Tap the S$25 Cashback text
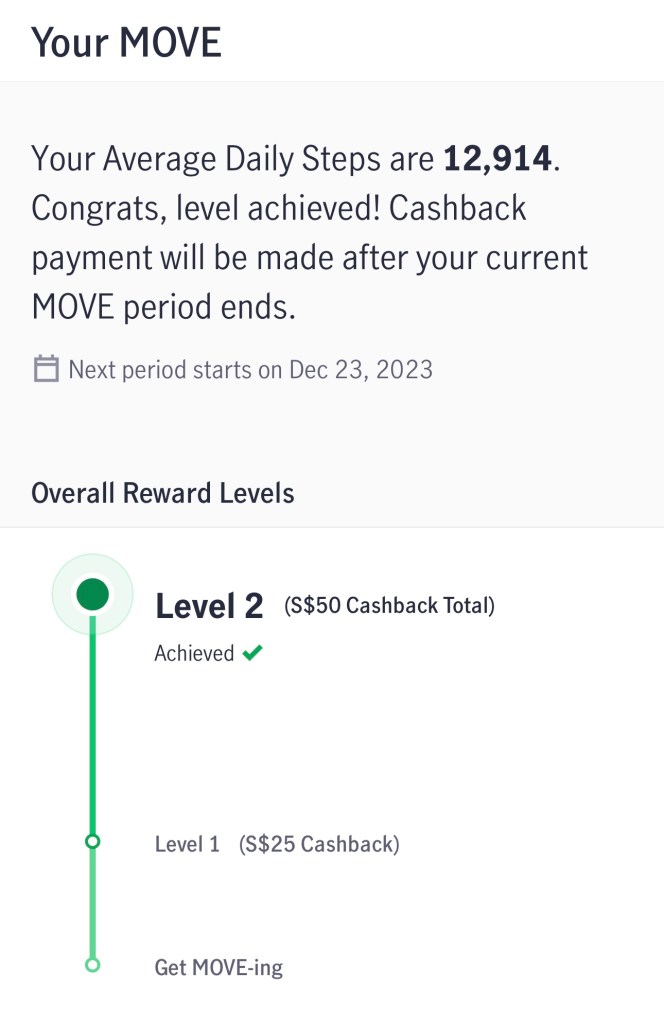The height and width of the screenshot is (1023, 664). 319,844
